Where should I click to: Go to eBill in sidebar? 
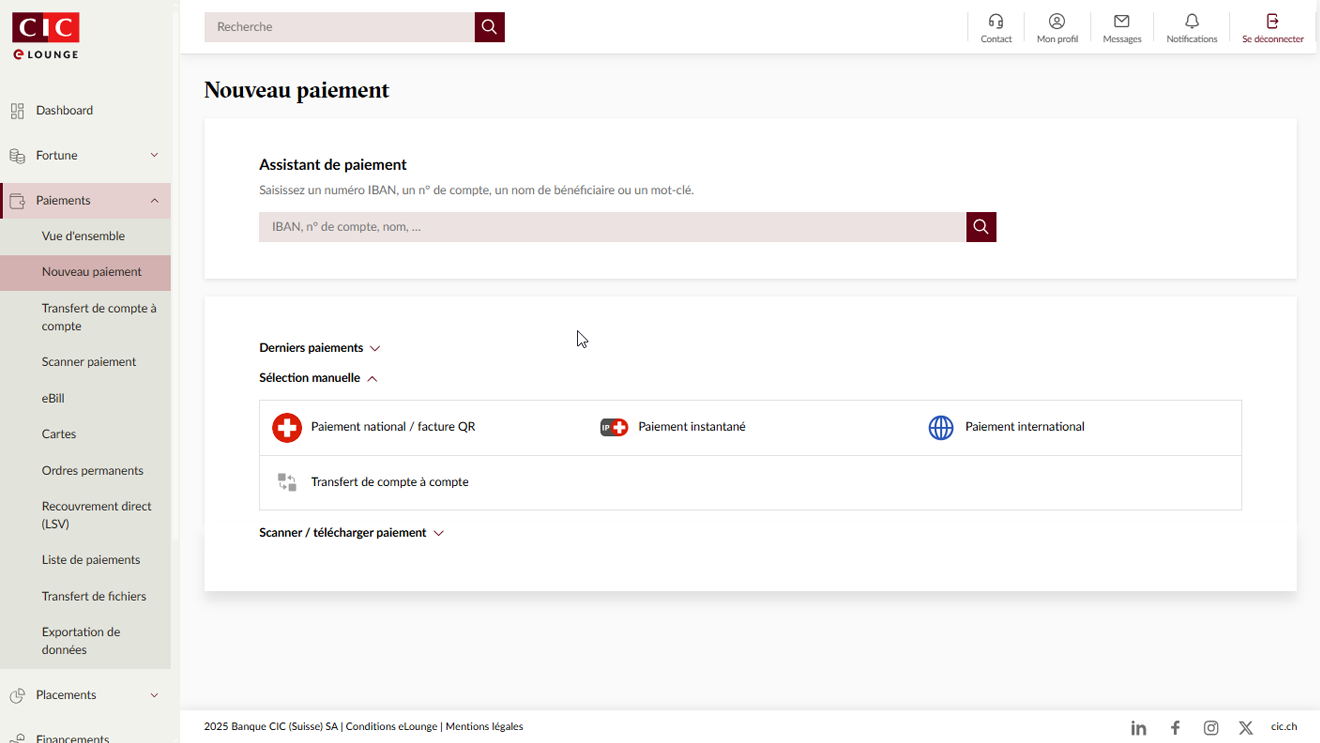point(53,398)
